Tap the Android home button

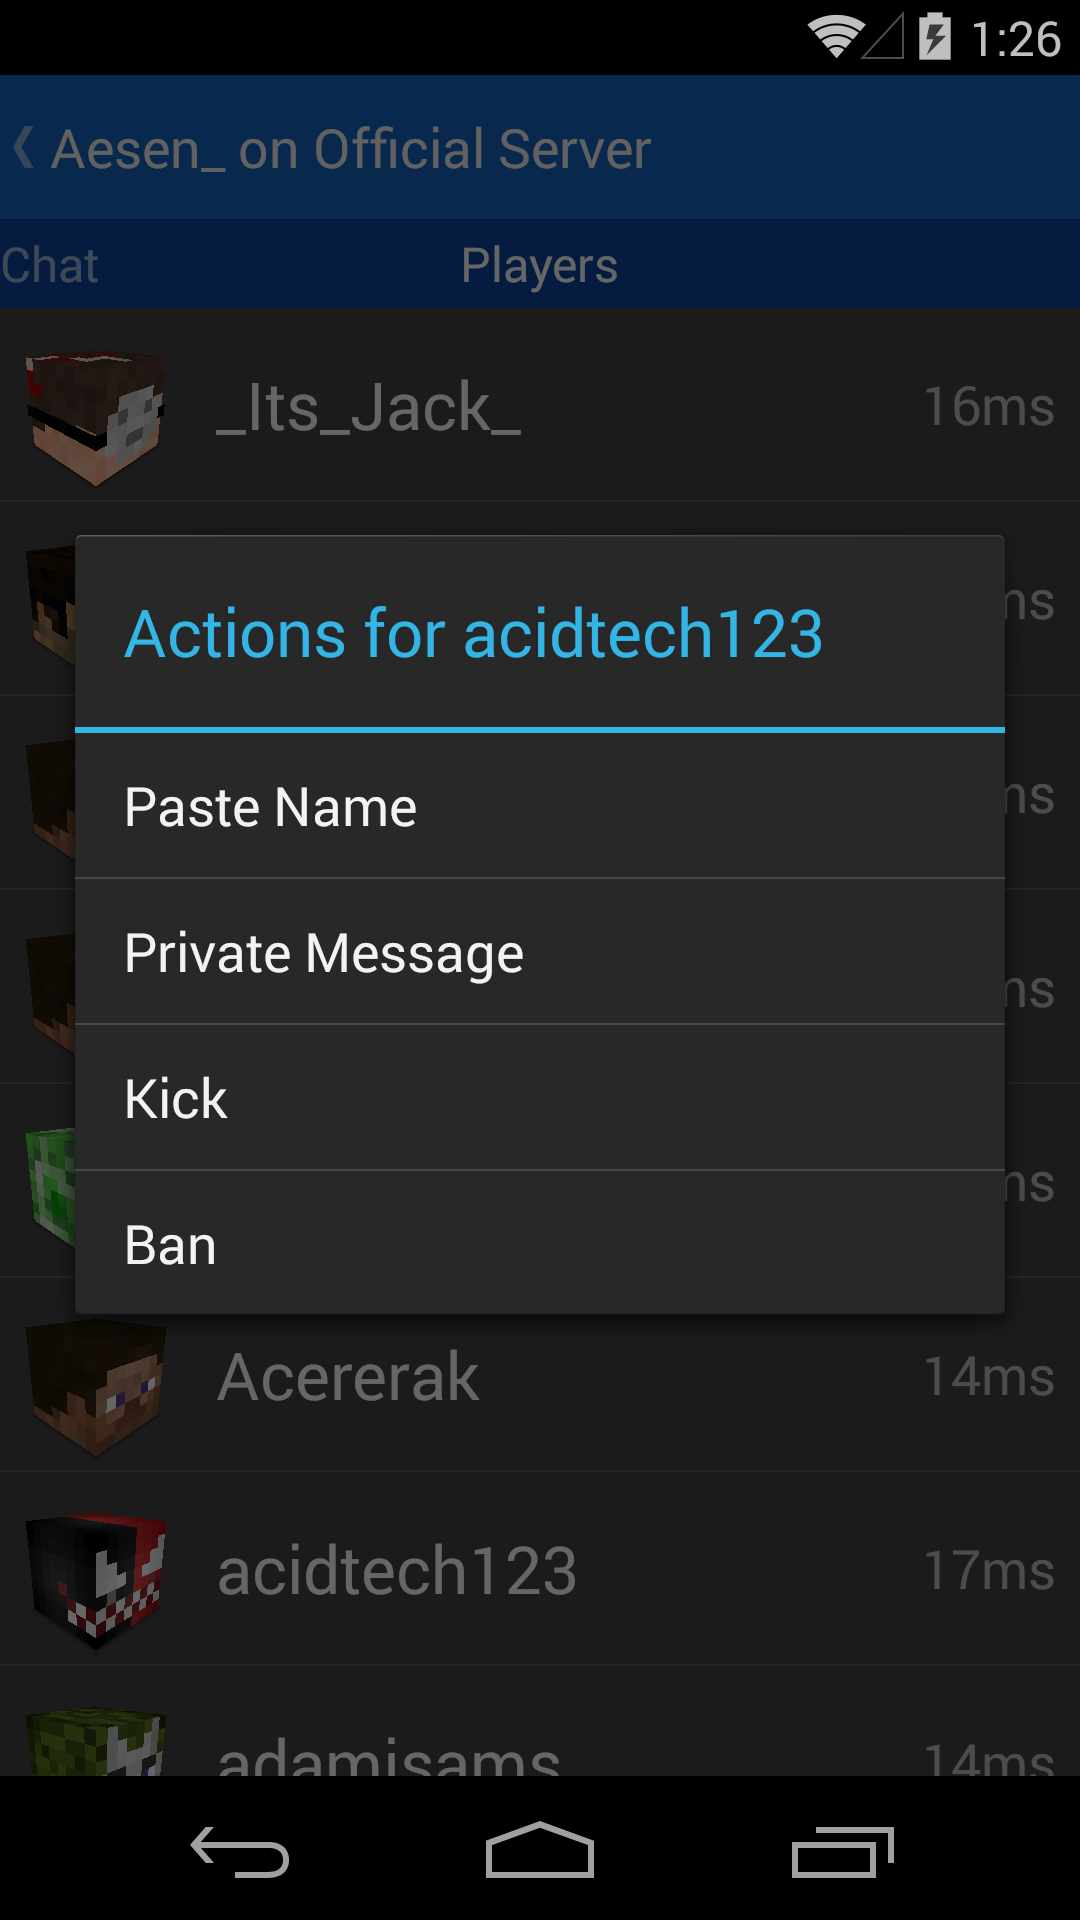(x=540, y=1850)
